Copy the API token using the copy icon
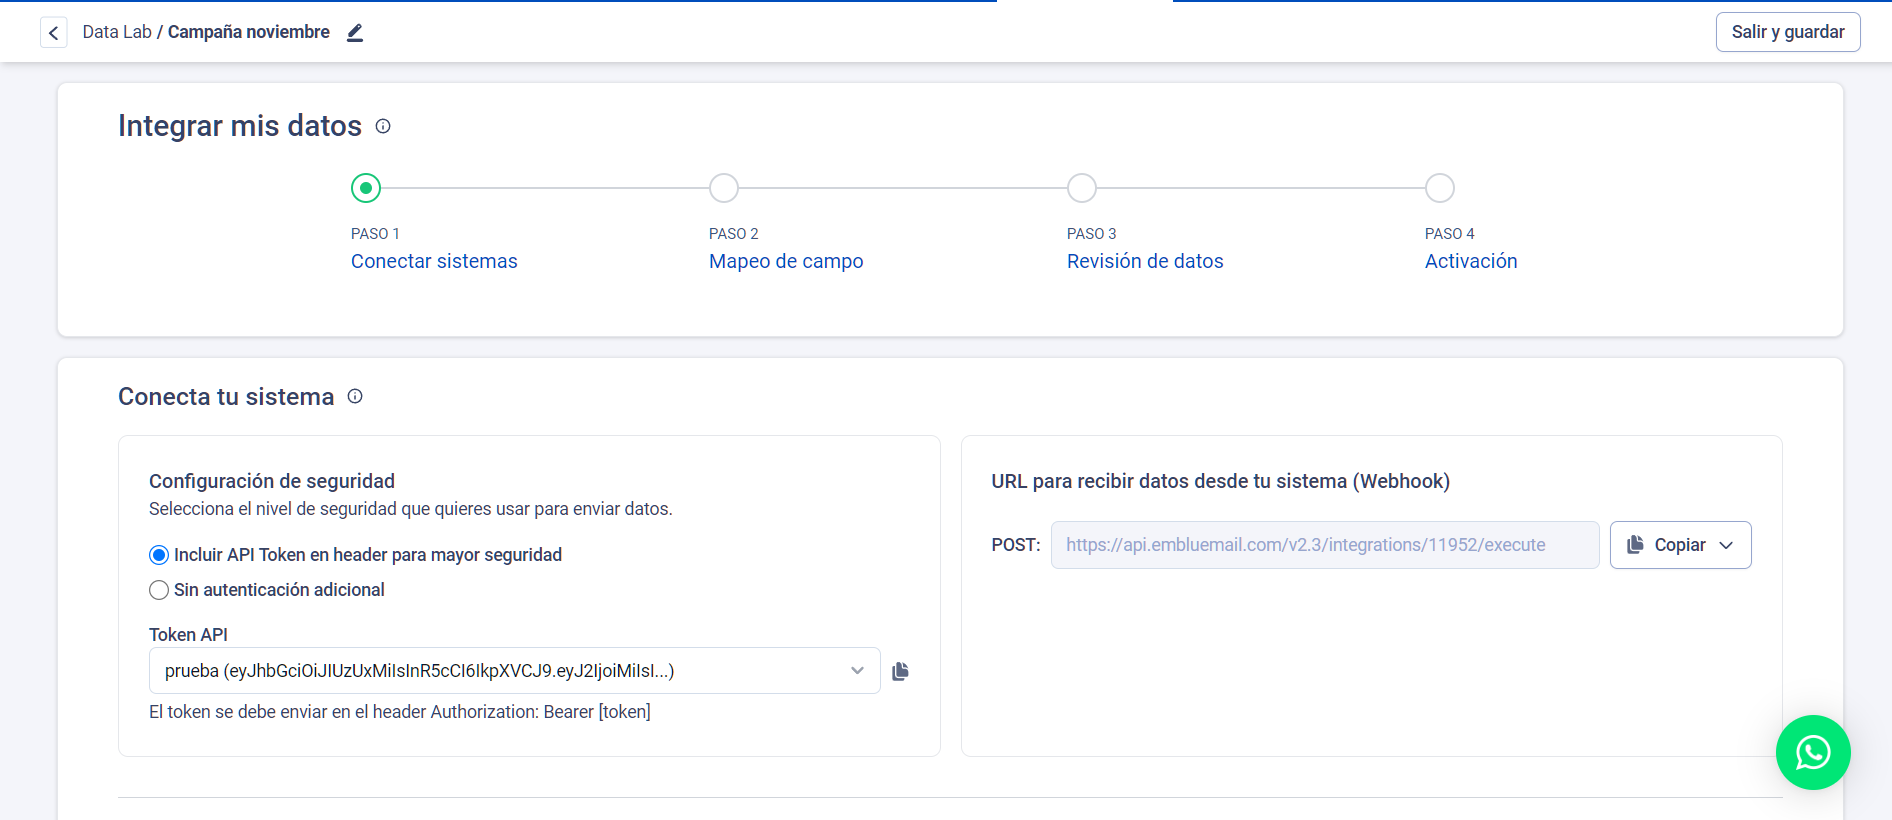 900,671
